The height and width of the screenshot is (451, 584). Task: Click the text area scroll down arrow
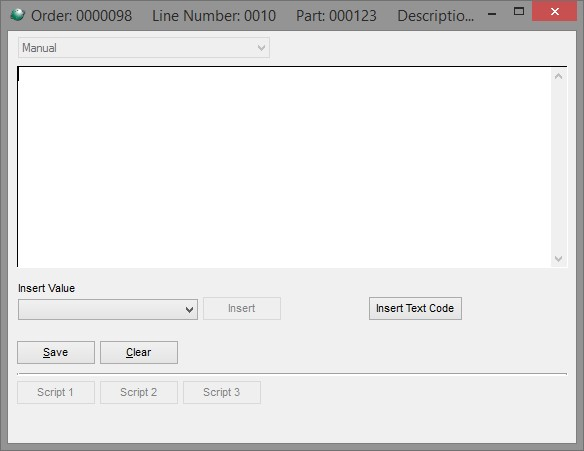[558, 258]
